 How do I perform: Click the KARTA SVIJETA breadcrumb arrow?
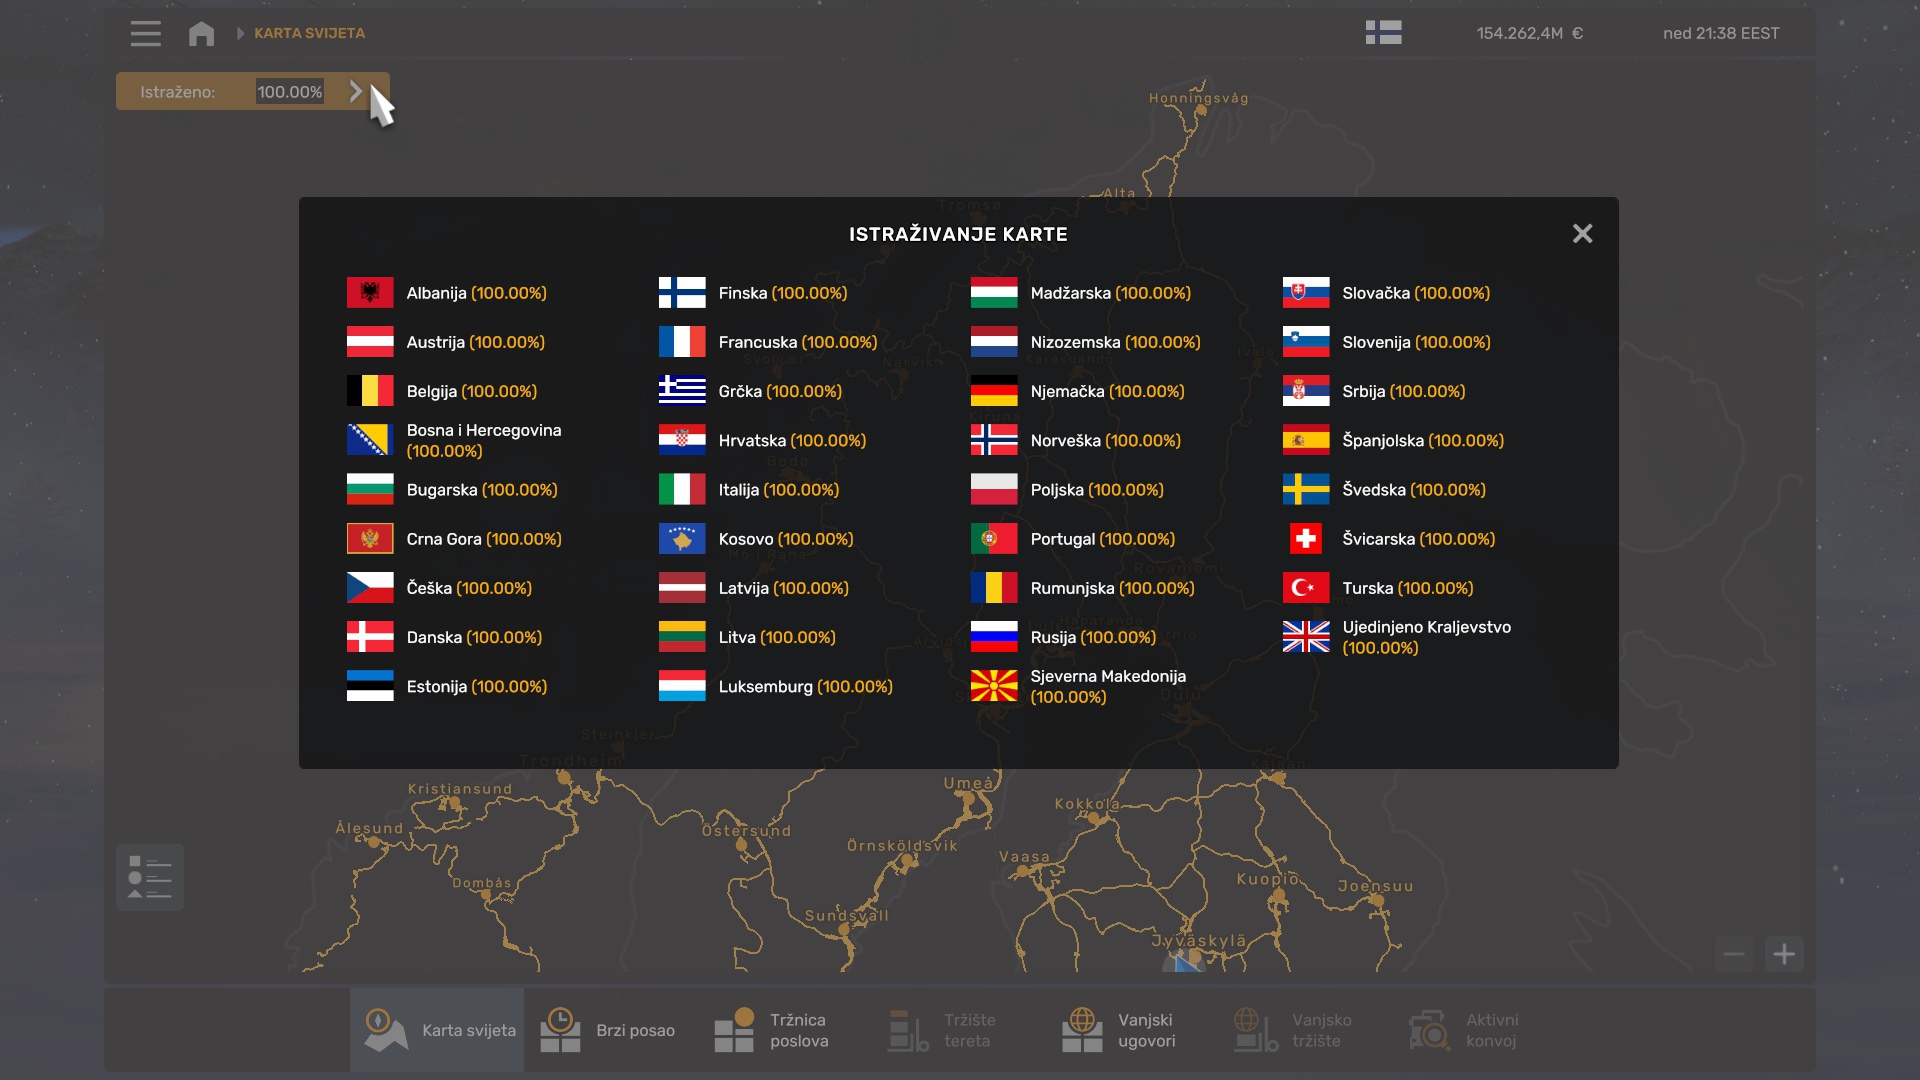click(240, 33)
